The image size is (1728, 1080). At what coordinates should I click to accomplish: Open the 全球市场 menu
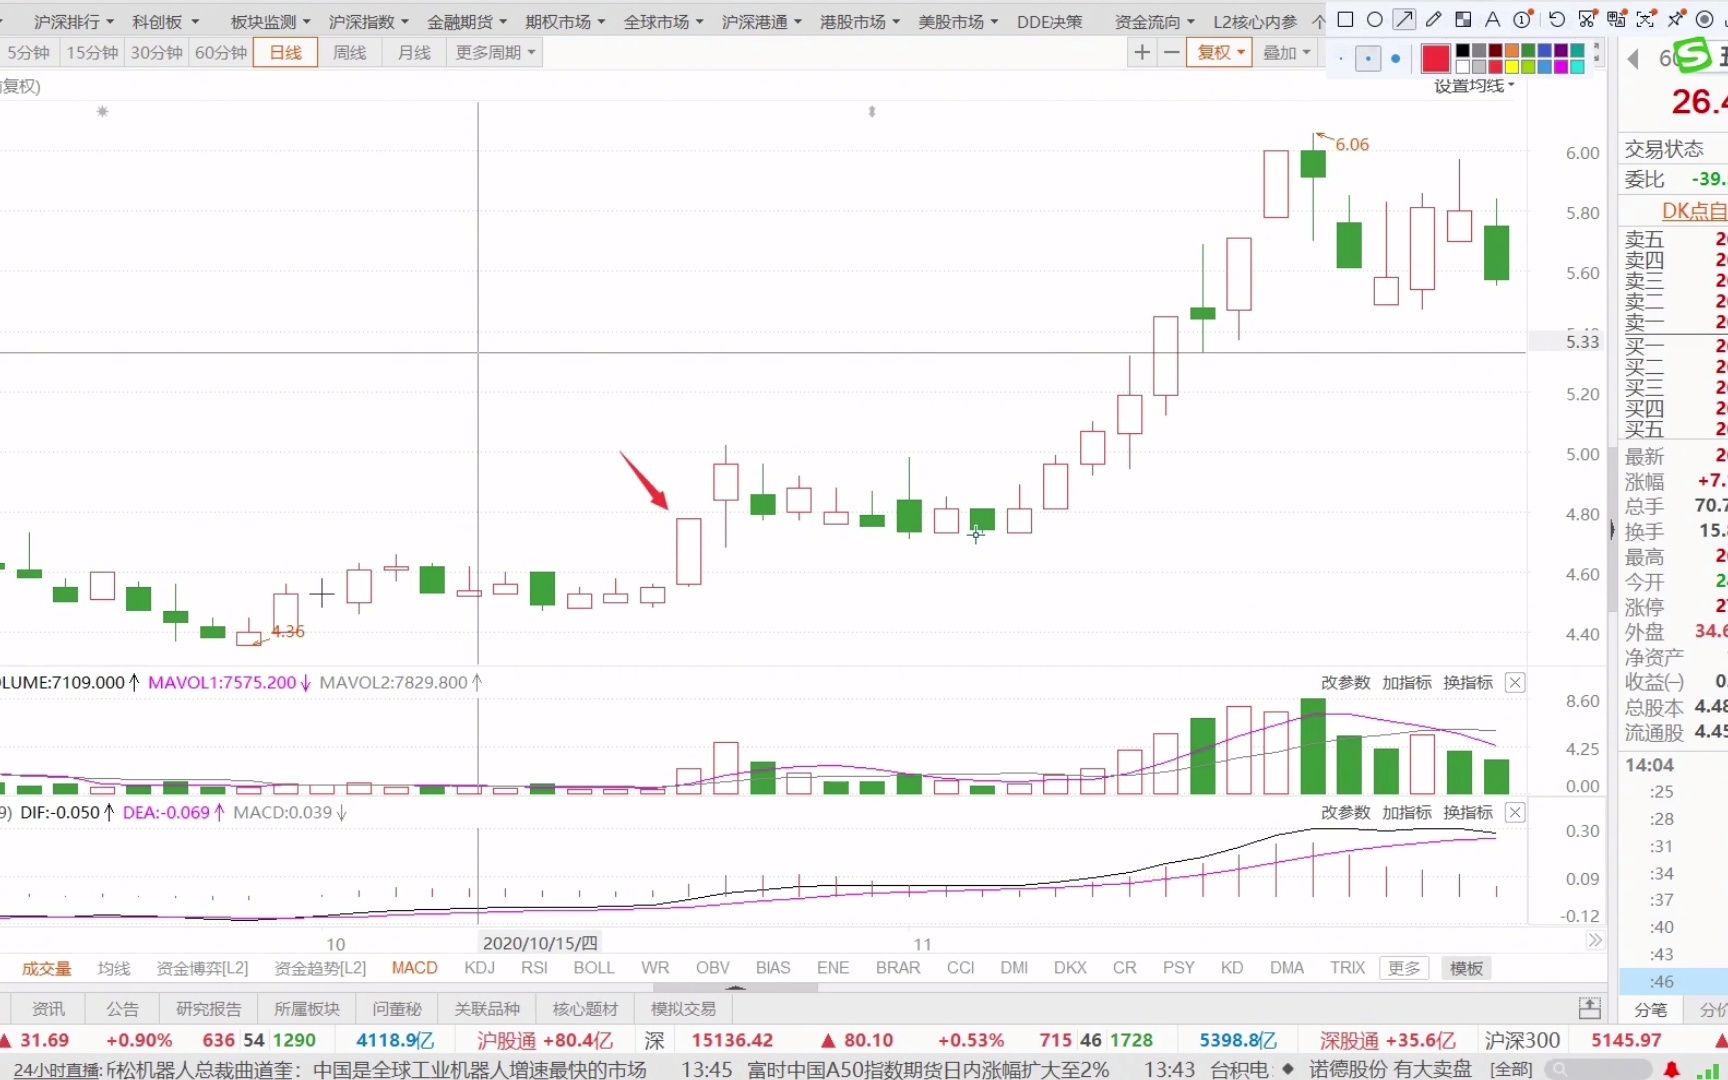click(x=664, y=21)
